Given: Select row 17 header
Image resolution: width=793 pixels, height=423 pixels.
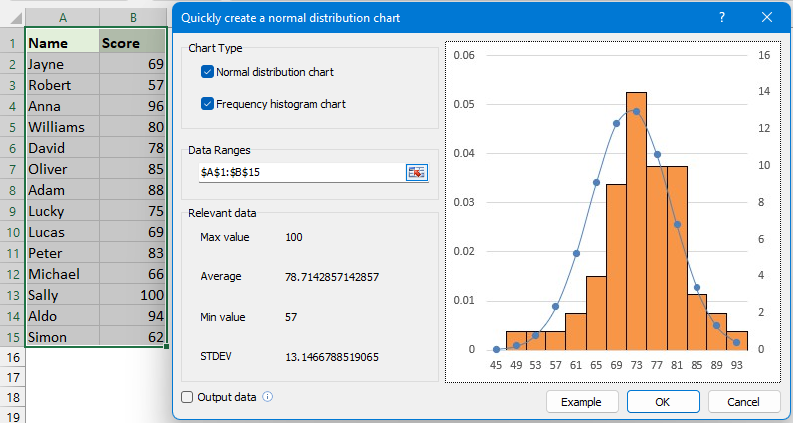Looking at the screenshot, I should coord(11,379).
